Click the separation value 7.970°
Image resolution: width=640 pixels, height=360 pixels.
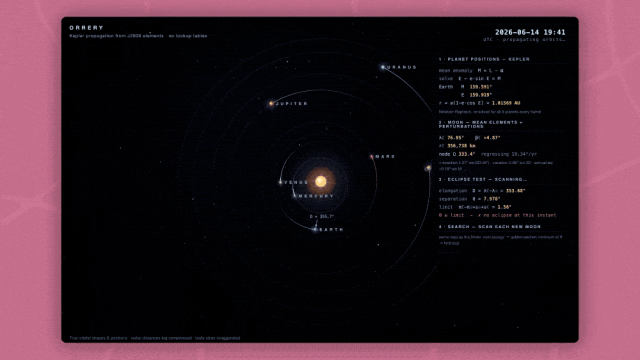point(492,199)
